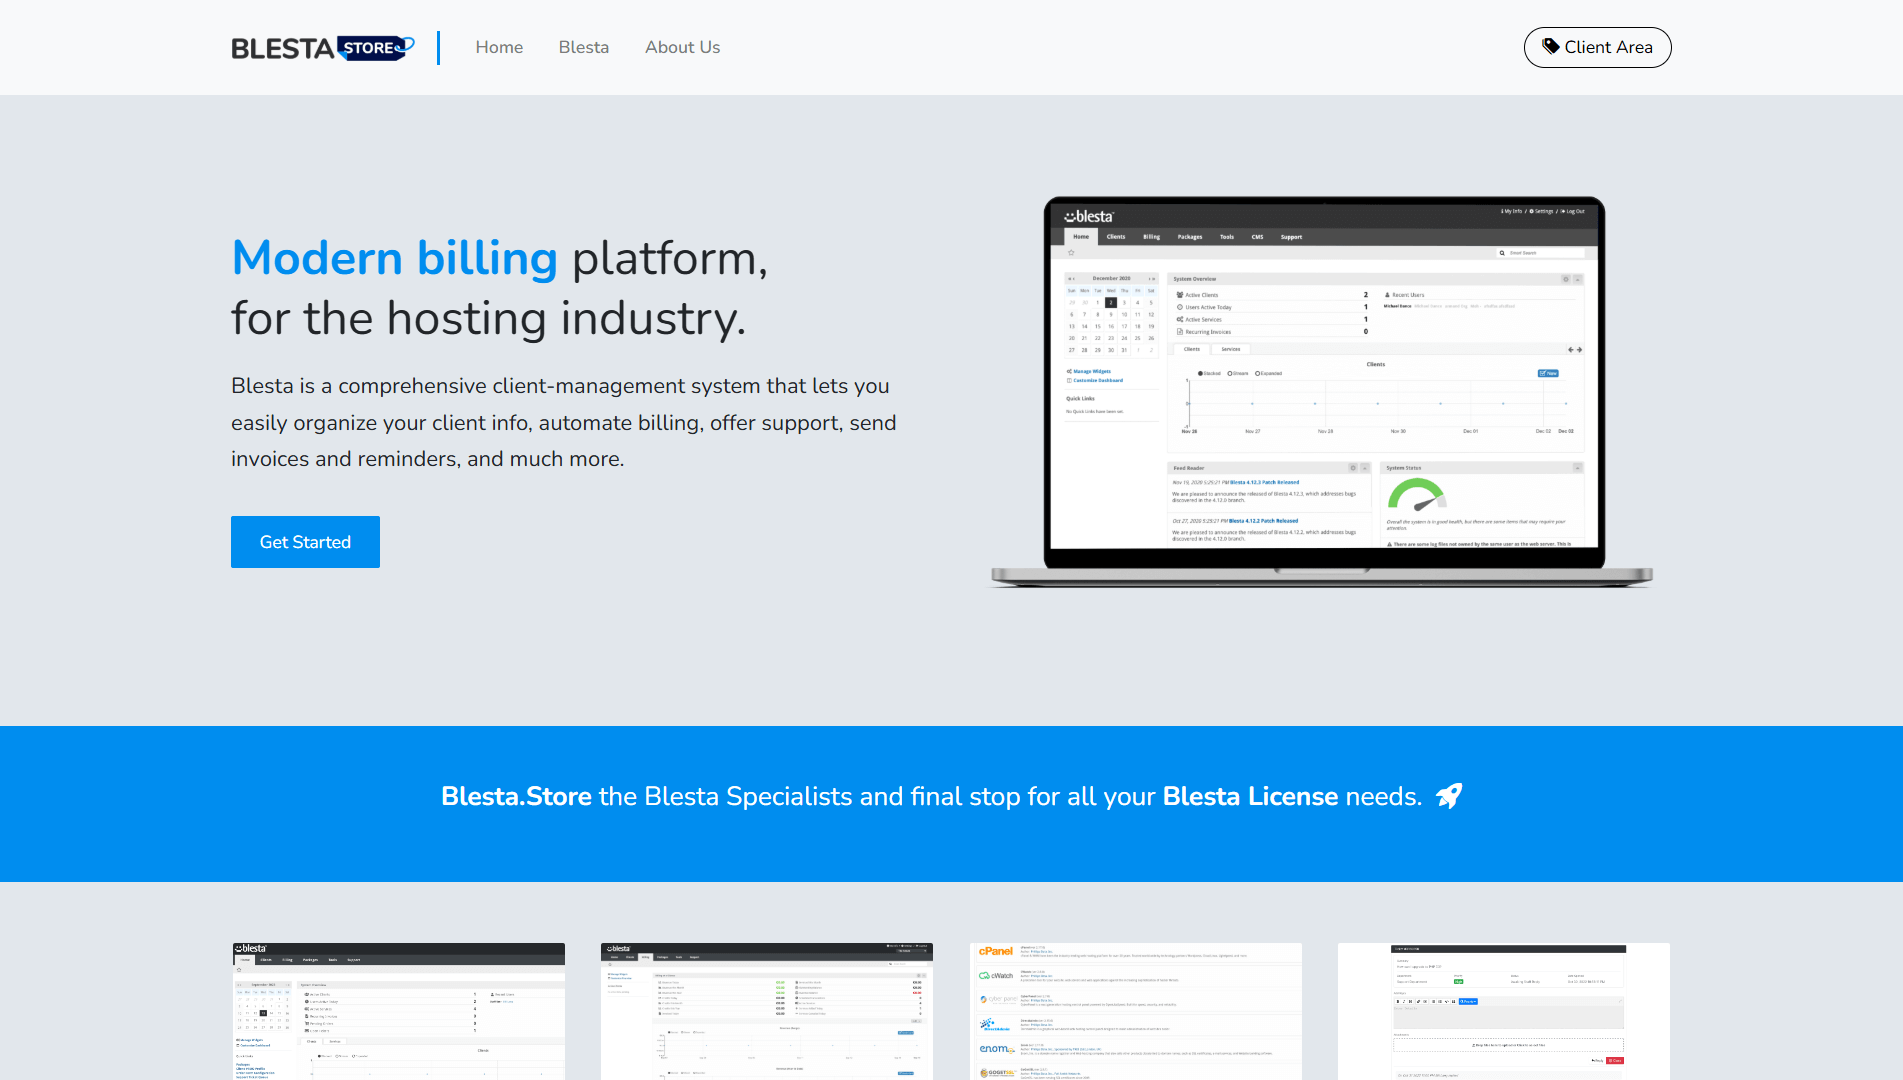Screen dimensions: 1903x1080
Task: Click the rocket icon in the blue banner
Action: tap(1449, 796)
